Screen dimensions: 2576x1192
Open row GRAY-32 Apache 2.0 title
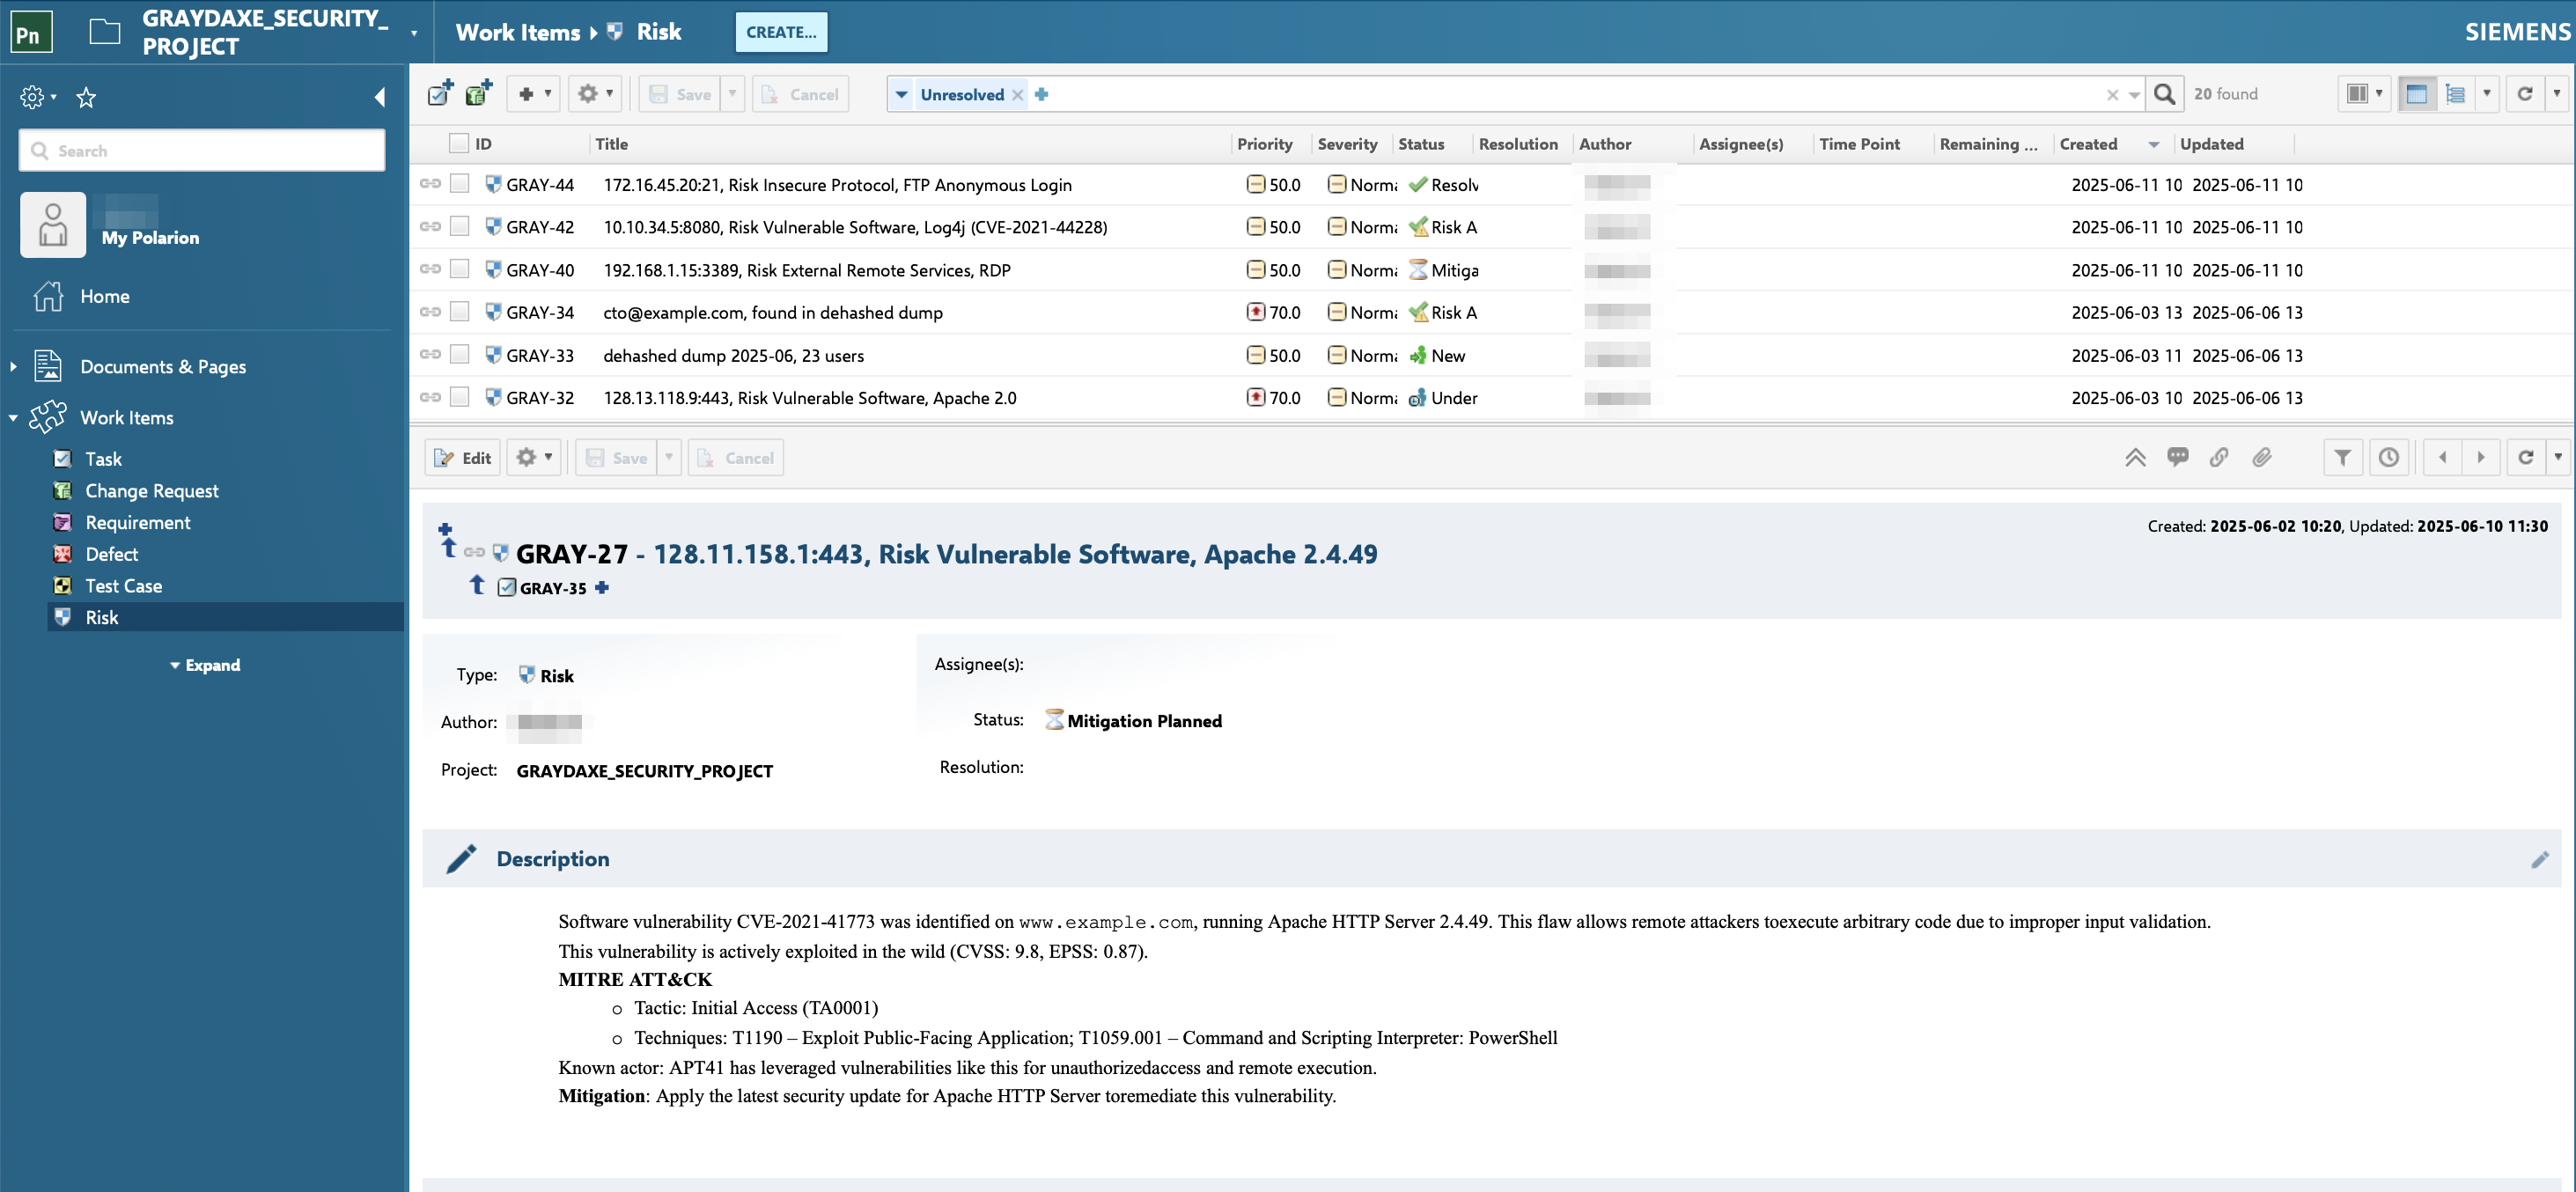coord(810,398)
